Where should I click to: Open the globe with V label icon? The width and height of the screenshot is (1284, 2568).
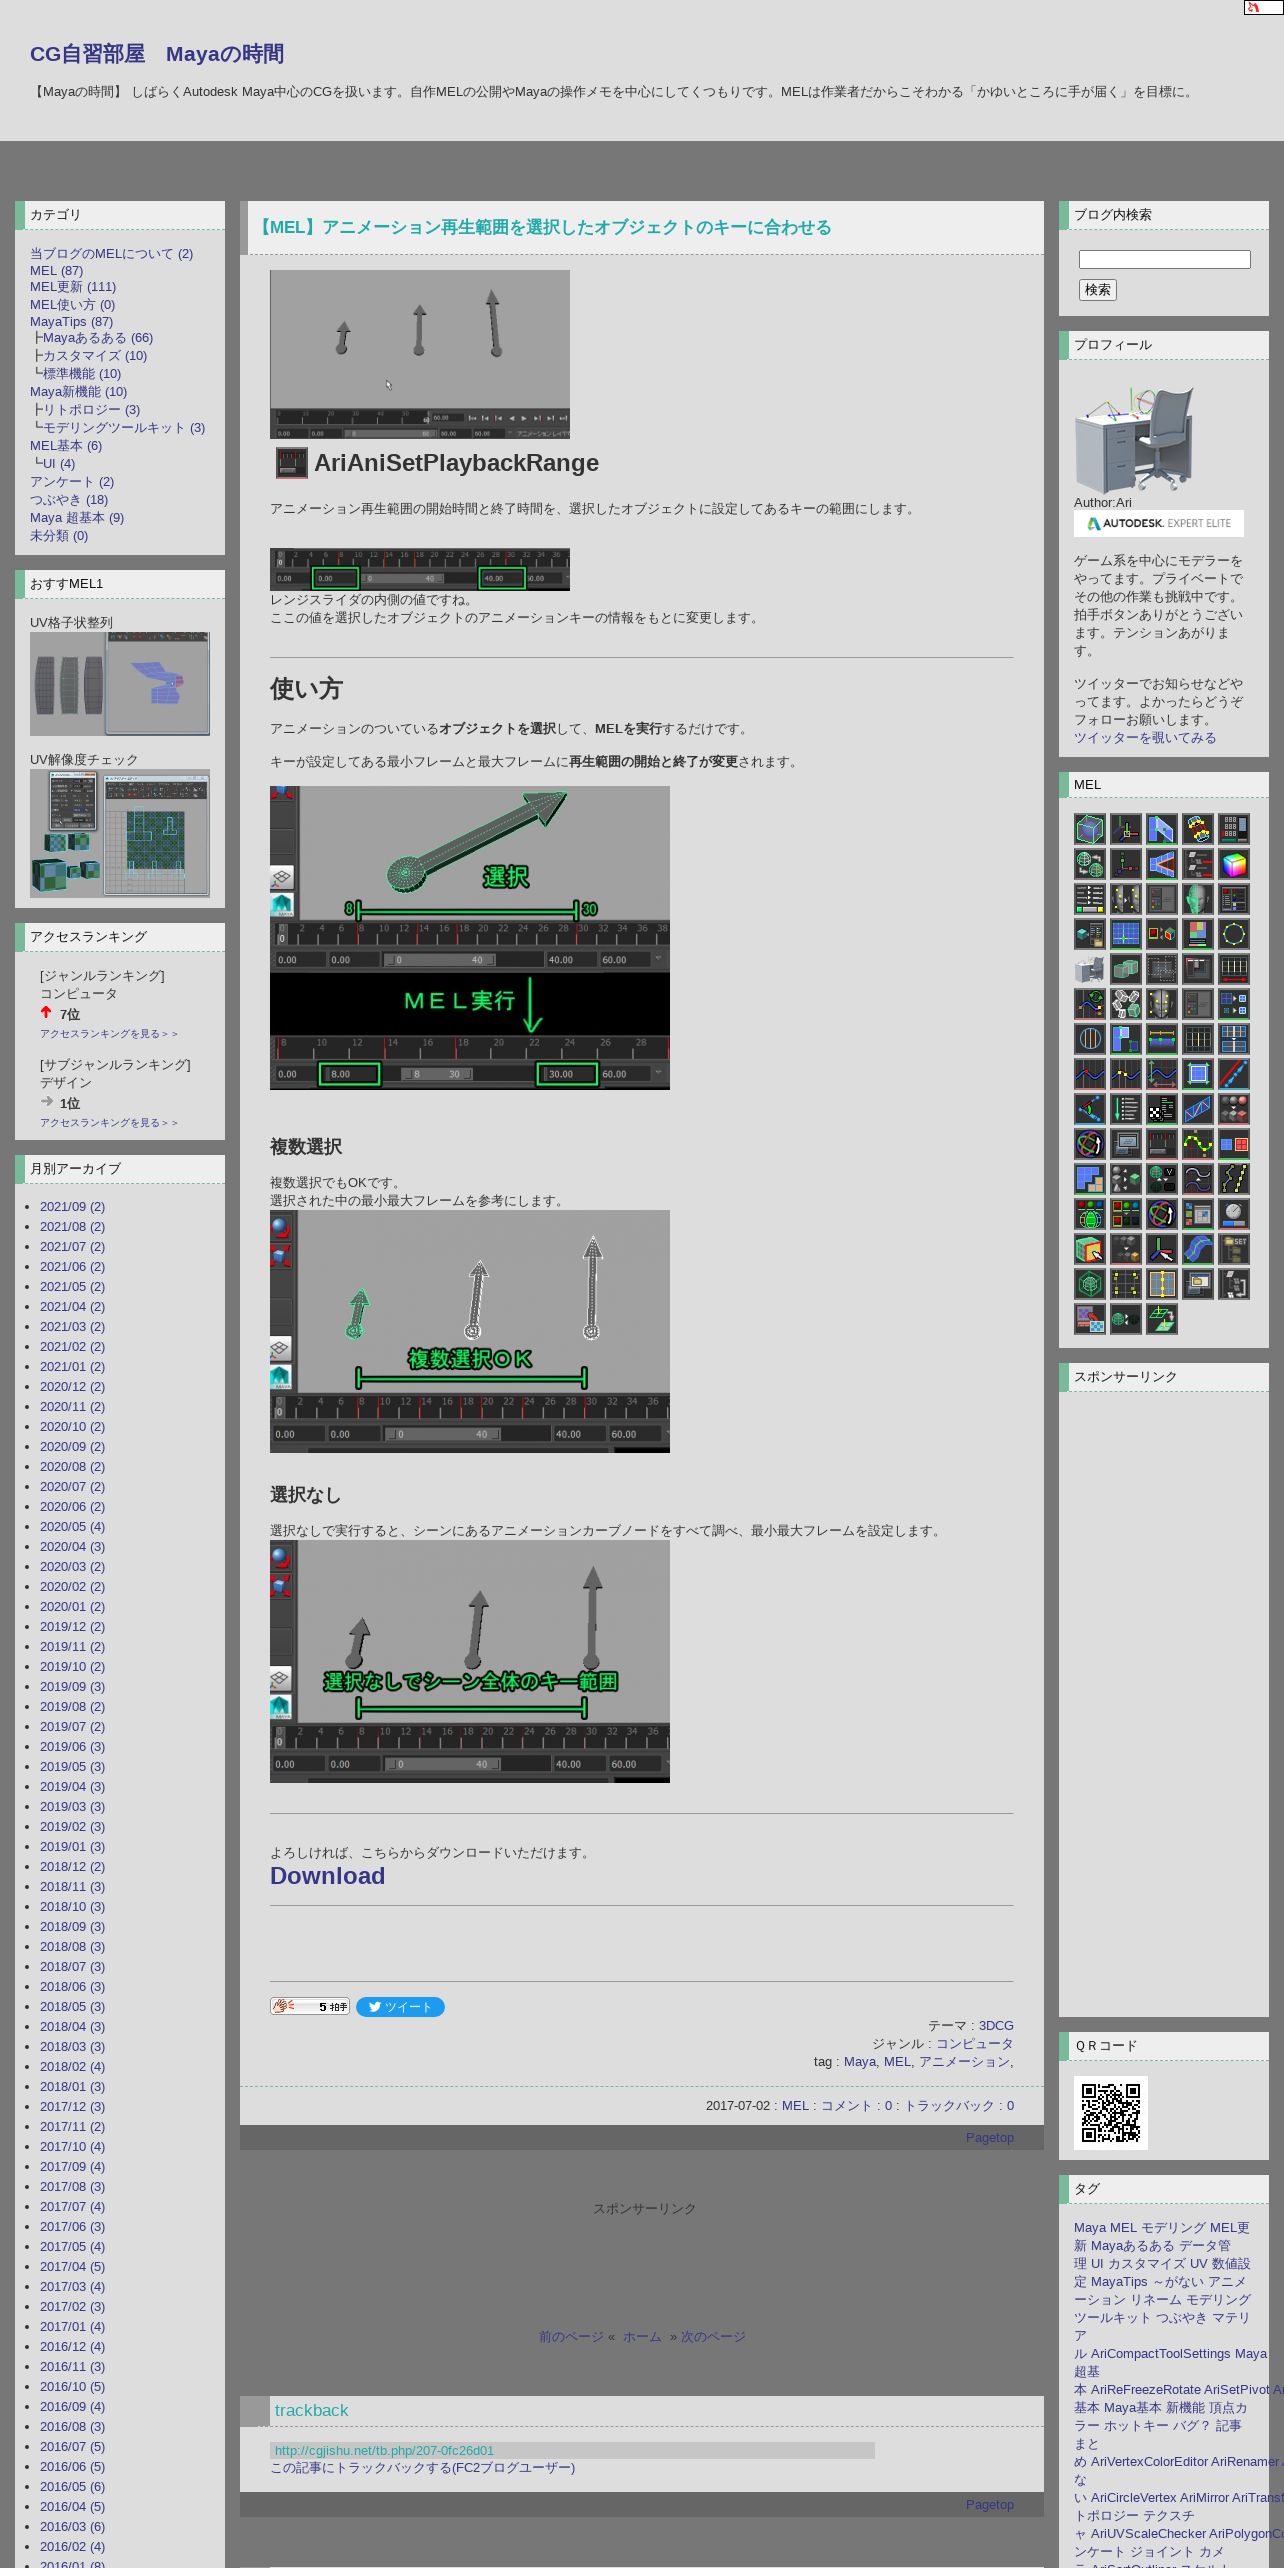coord(1162,1179)
